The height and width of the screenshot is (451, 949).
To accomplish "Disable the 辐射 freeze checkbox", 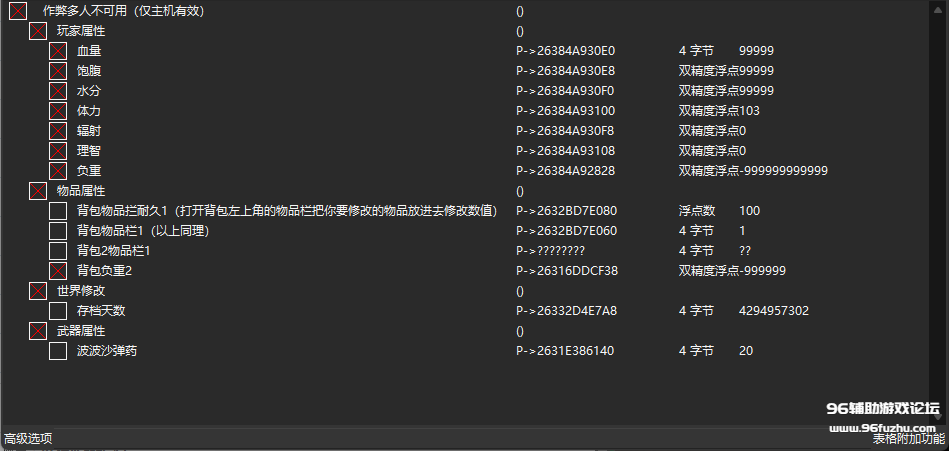I will click(58, 131).
